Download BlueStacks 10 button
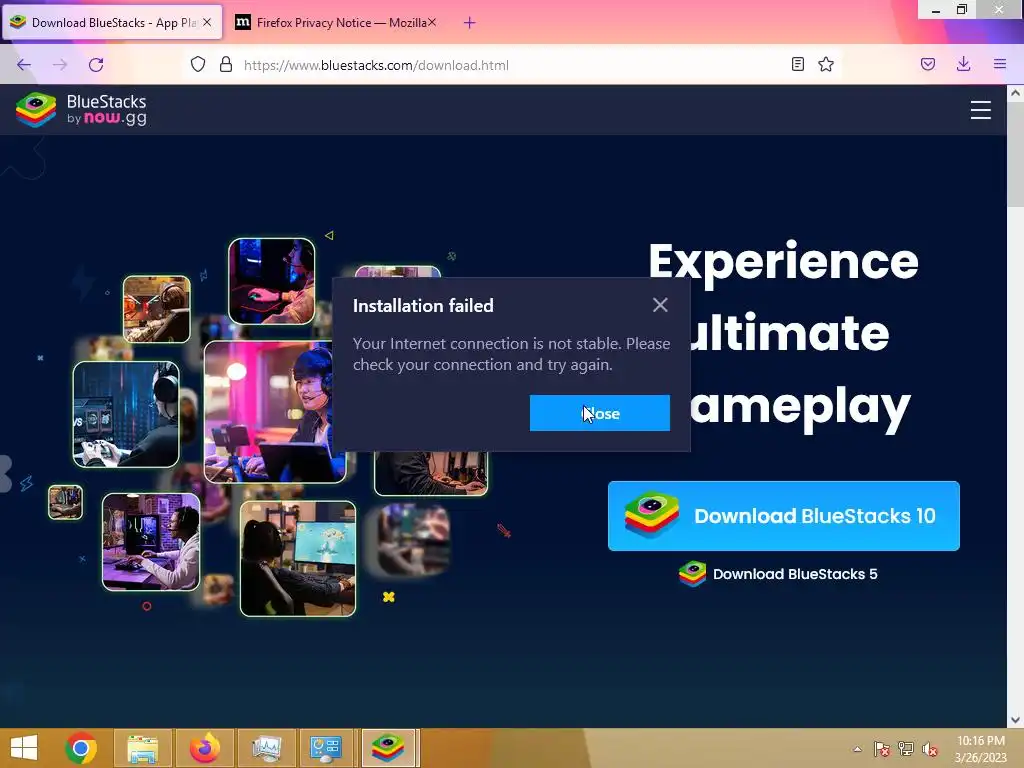Viewport: 1024px width, 768px height. point(784,516)
